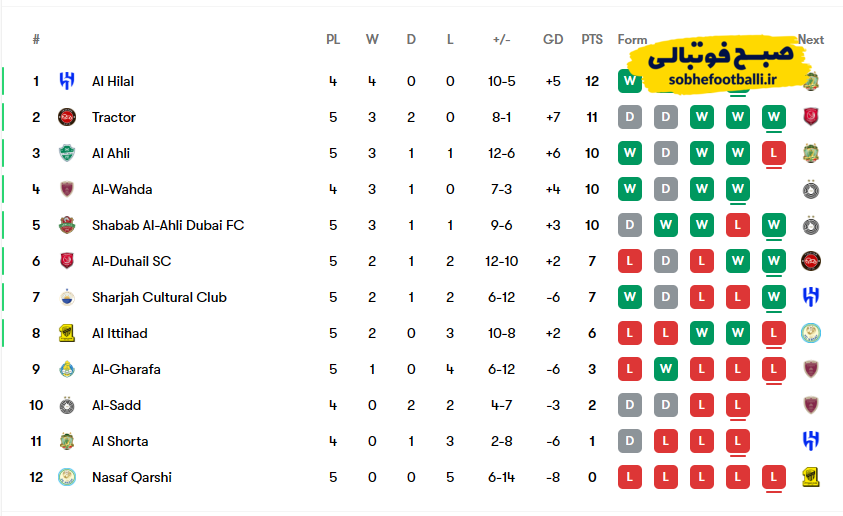This screenshot has height=516, width=843.
Task: Click the Tractor club crest
Action: pyautogui.click(x=67, y=117)
